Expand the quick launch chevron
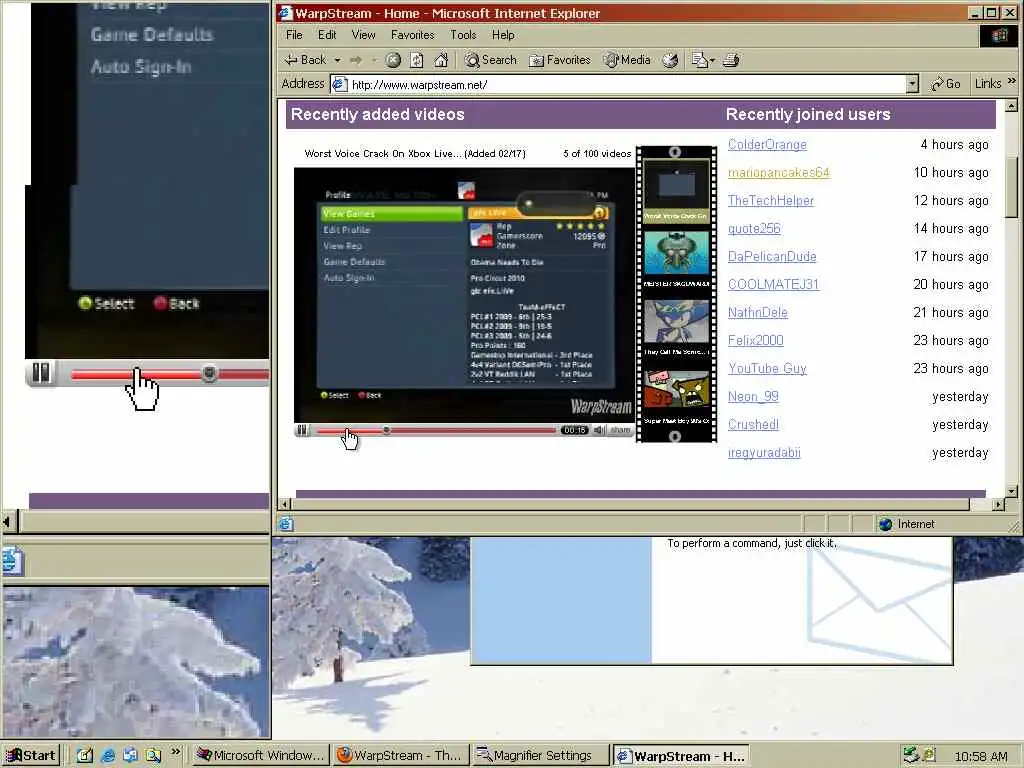1024x768 pixels. (175, 752)
